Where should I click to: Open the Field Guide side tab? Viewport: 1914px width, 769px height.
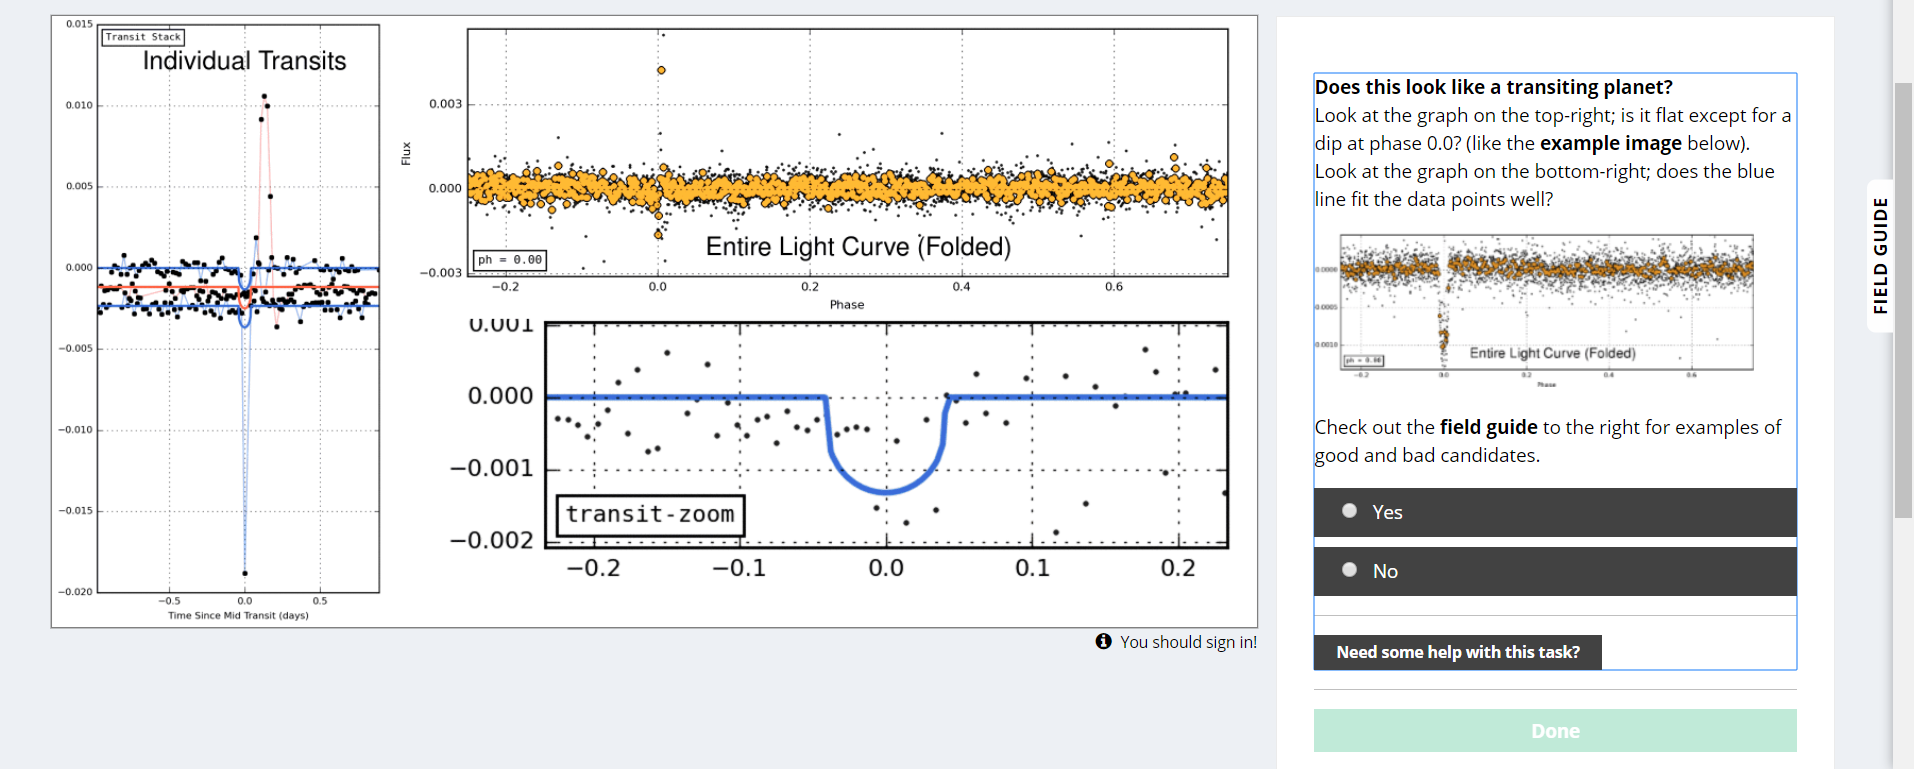1880,256
